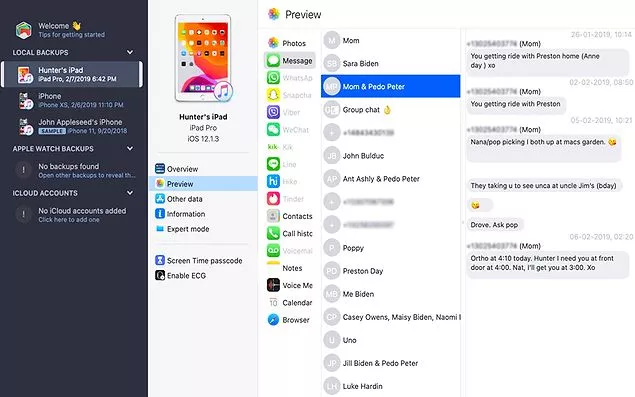Click the Enable ECG watch icon
The width and height of the screenshot is (635, 397).
pos(160,275)
